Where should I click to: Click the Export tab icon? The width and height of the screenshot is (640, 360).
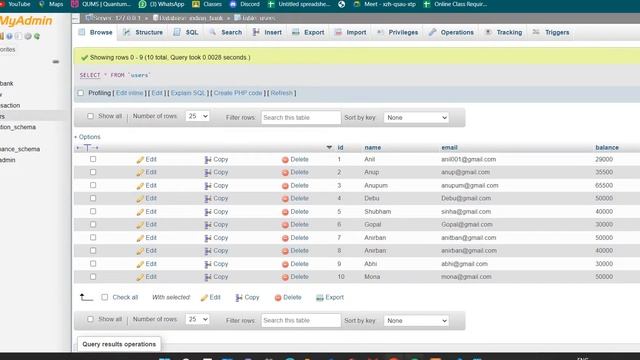pos(296,32)
